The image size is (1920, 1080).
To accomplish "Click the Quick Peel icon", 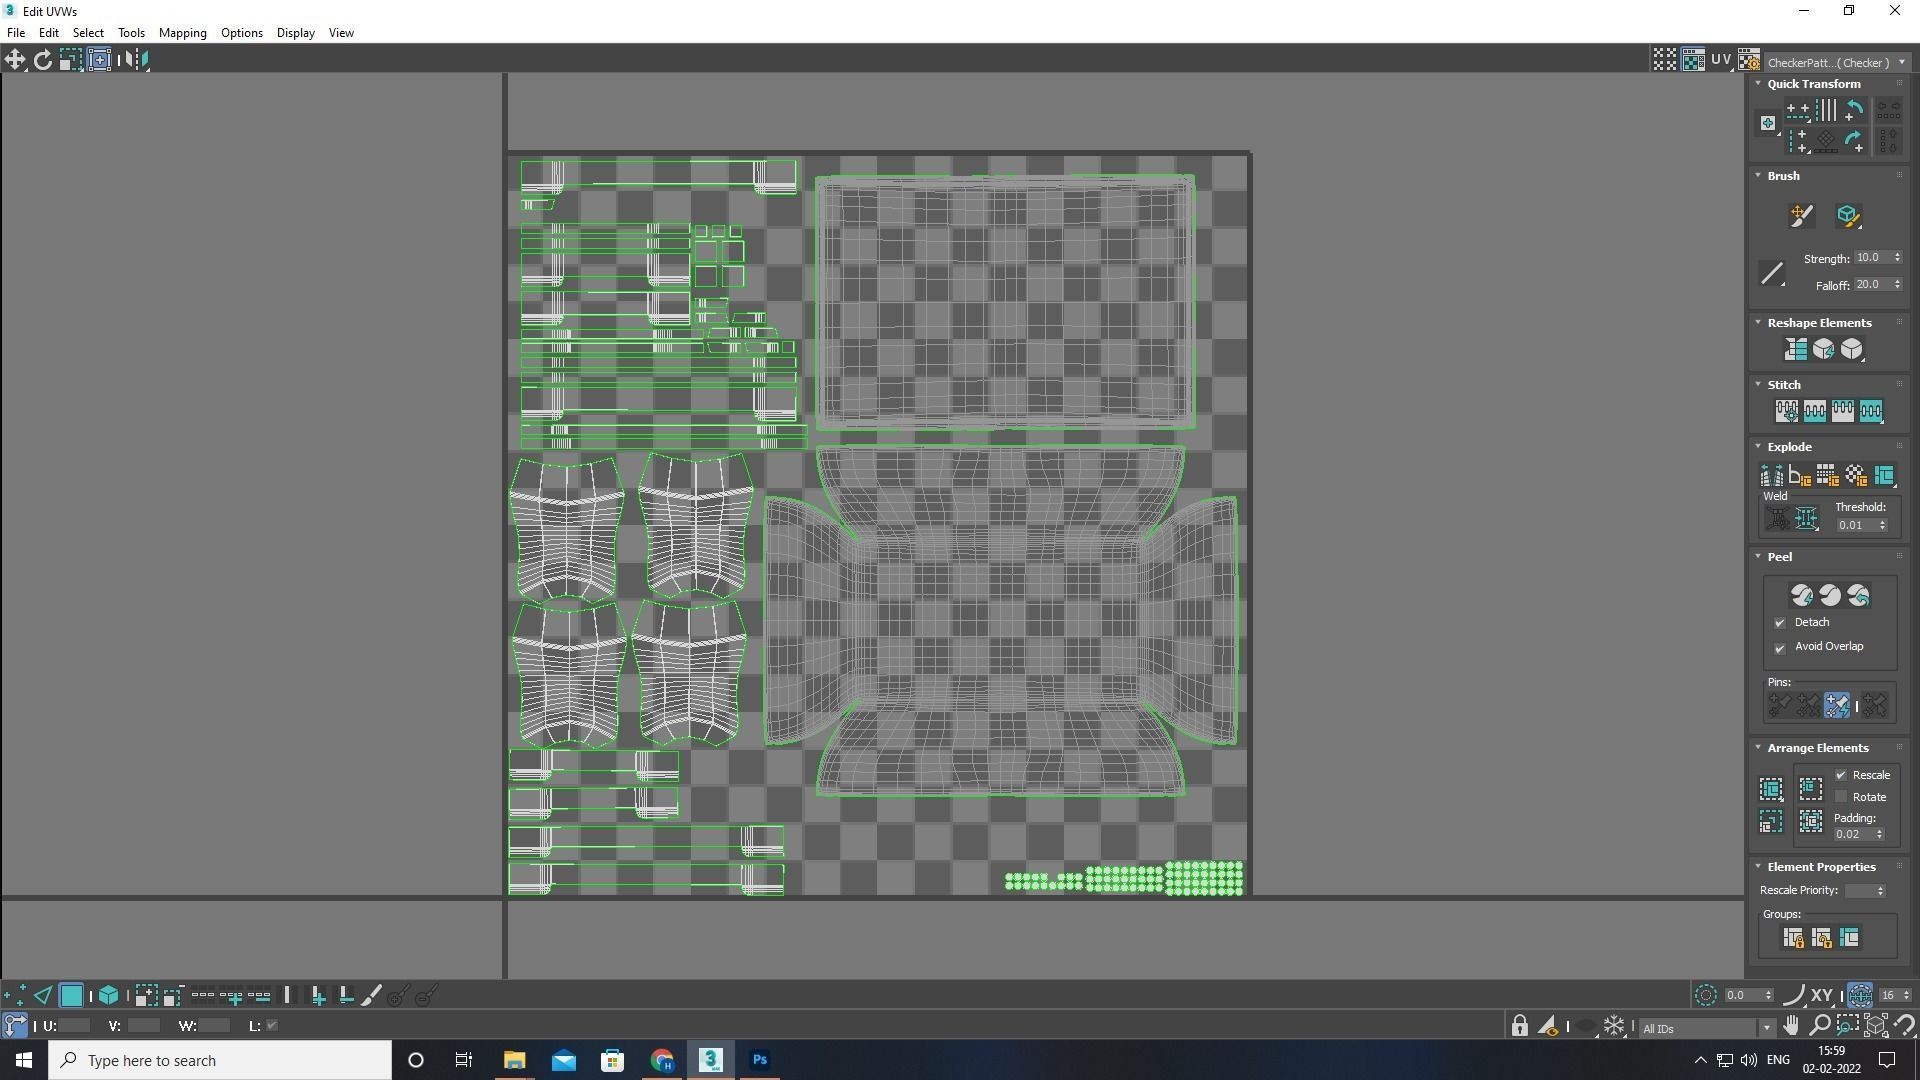I will [x=1802, y=596].
